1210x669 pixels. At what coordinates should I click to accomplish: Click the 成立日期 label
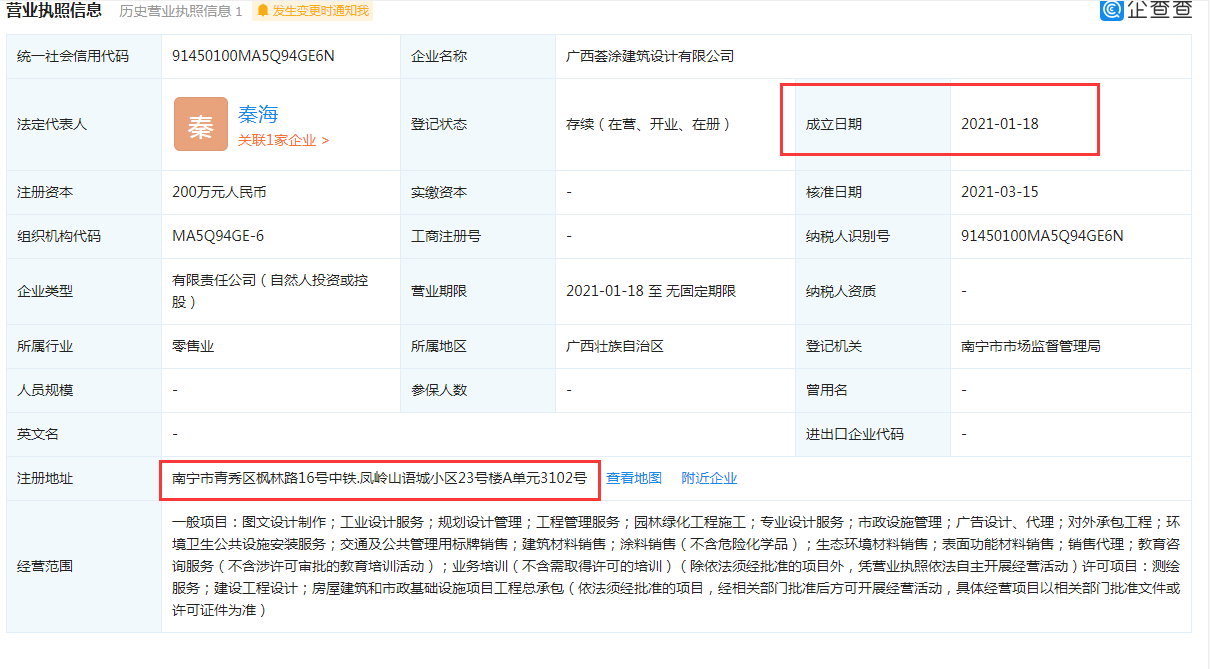(834, 124)
